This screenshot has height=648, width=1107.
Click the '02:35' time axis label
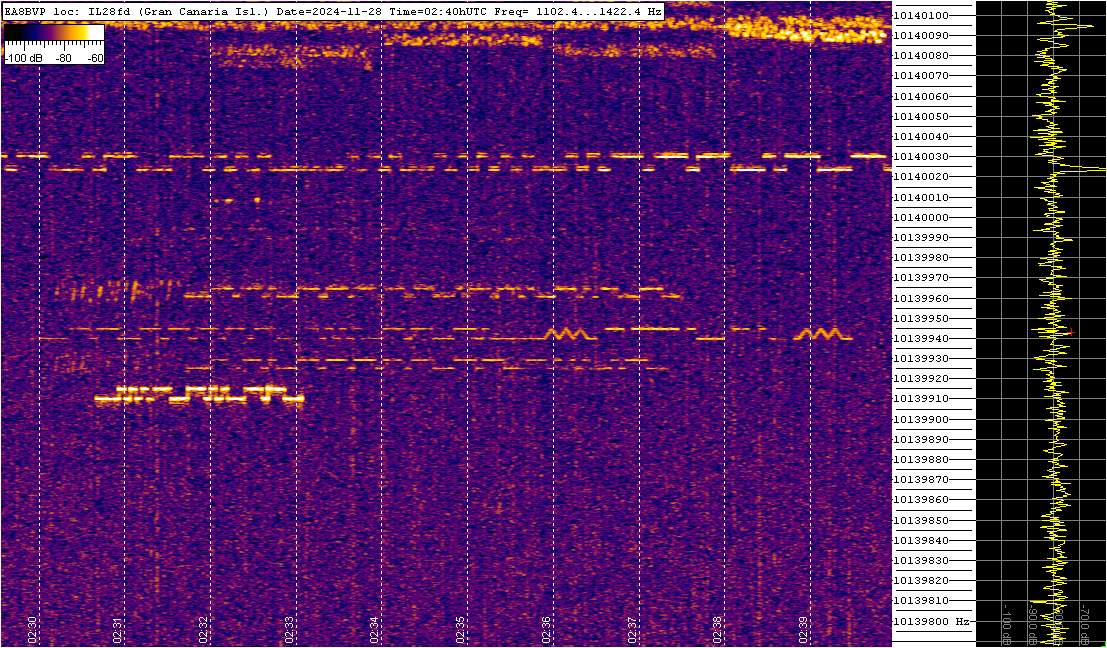click(x=460, y=628)
